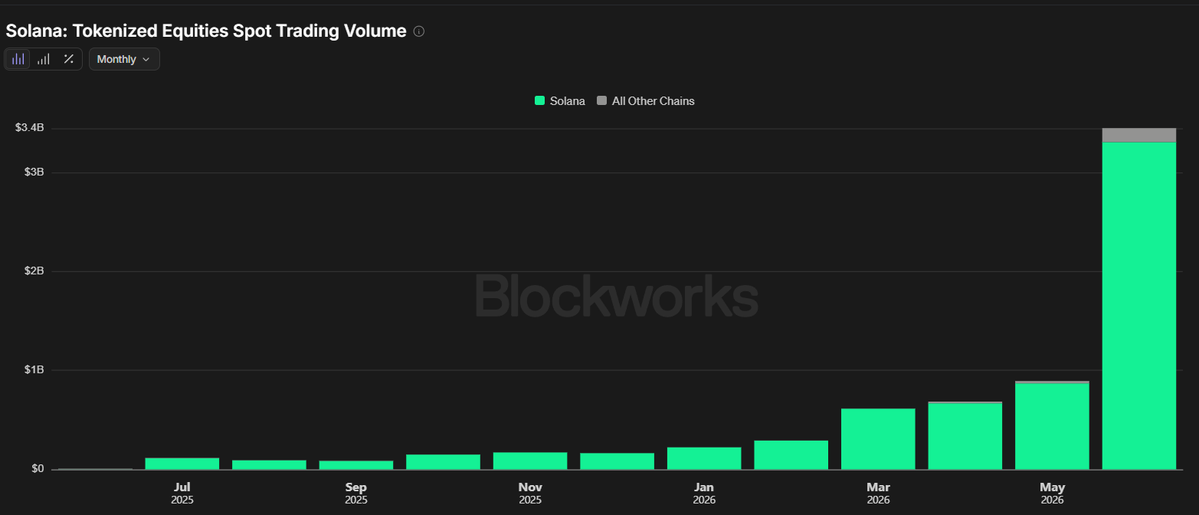1199x515 pixels.
Task: Click the bar above the Jul 2025 label
Action: pos(182,464)
